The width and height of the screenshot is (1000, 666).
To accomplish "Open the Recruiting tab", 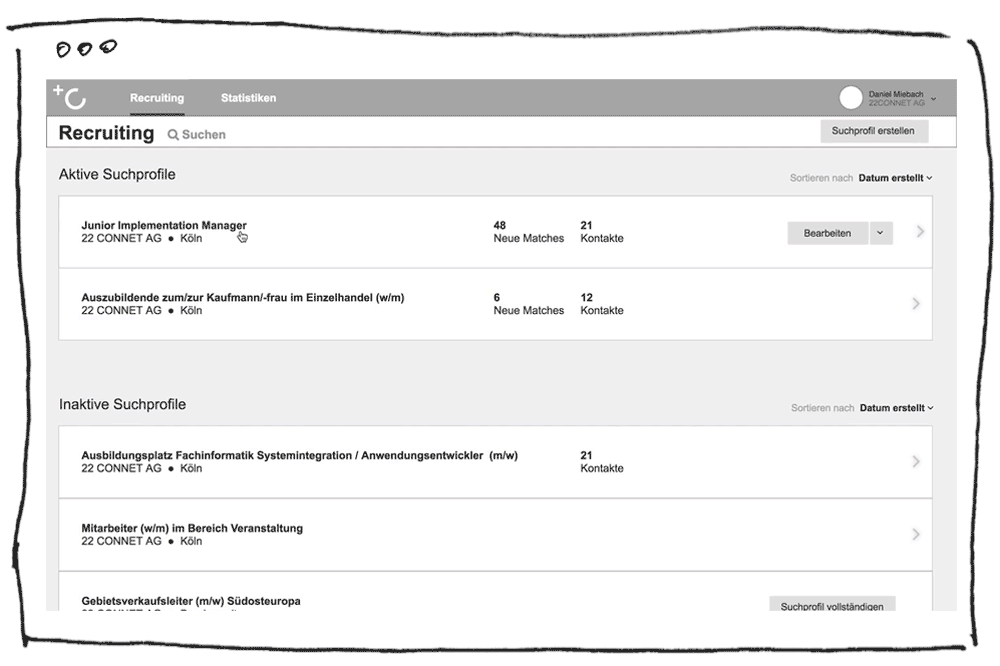I will (157, 98).
